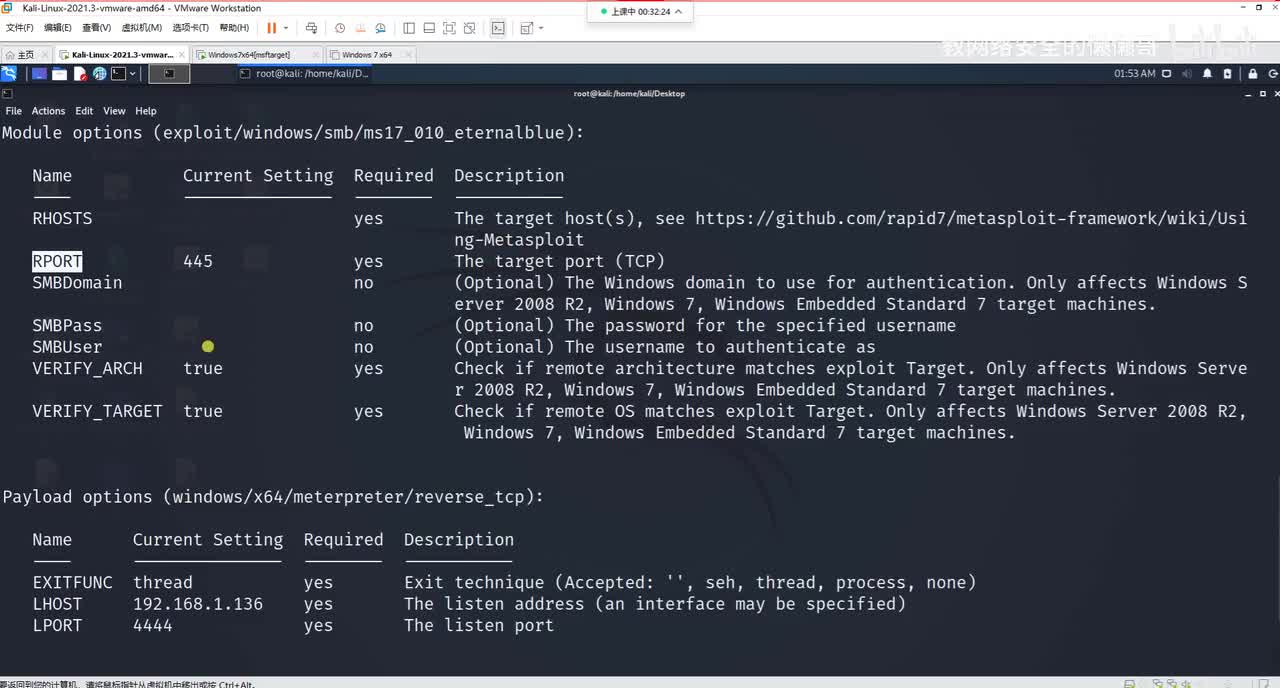
Task: Open the 帮助(H) menu
Action: (x=234, y=28)
